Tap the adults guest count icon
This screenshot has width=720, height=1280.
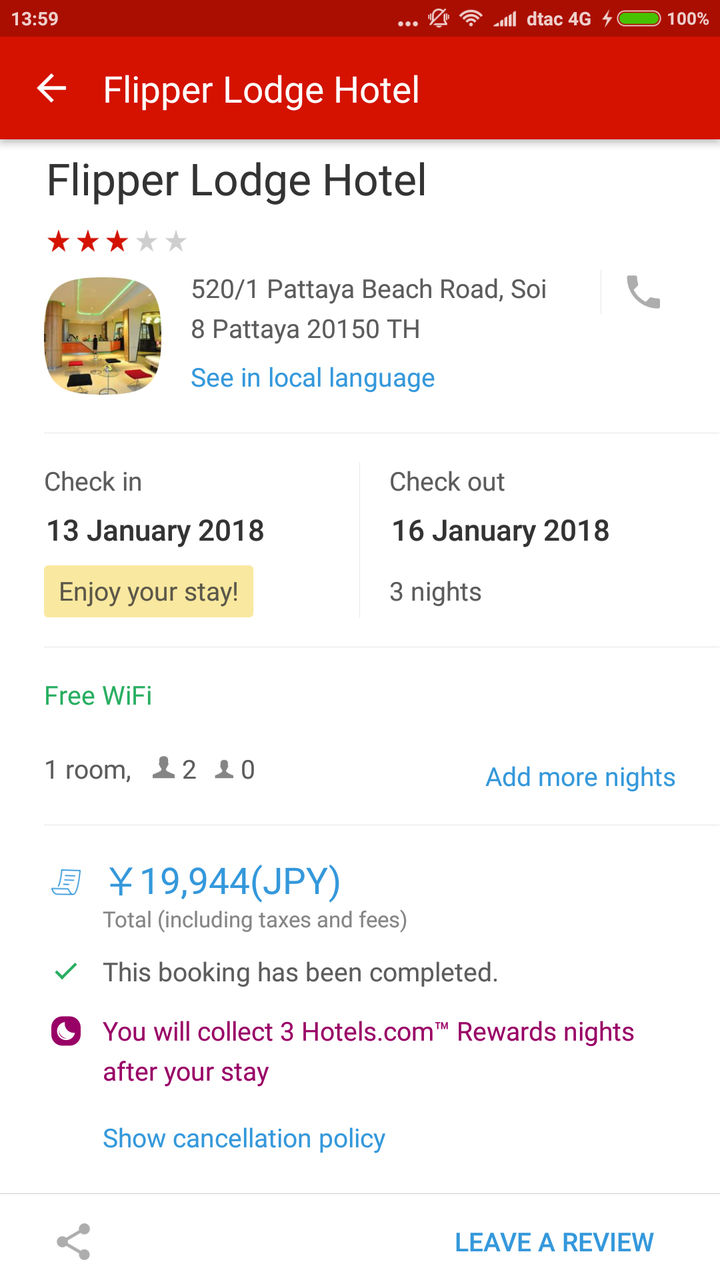point(163,769)
